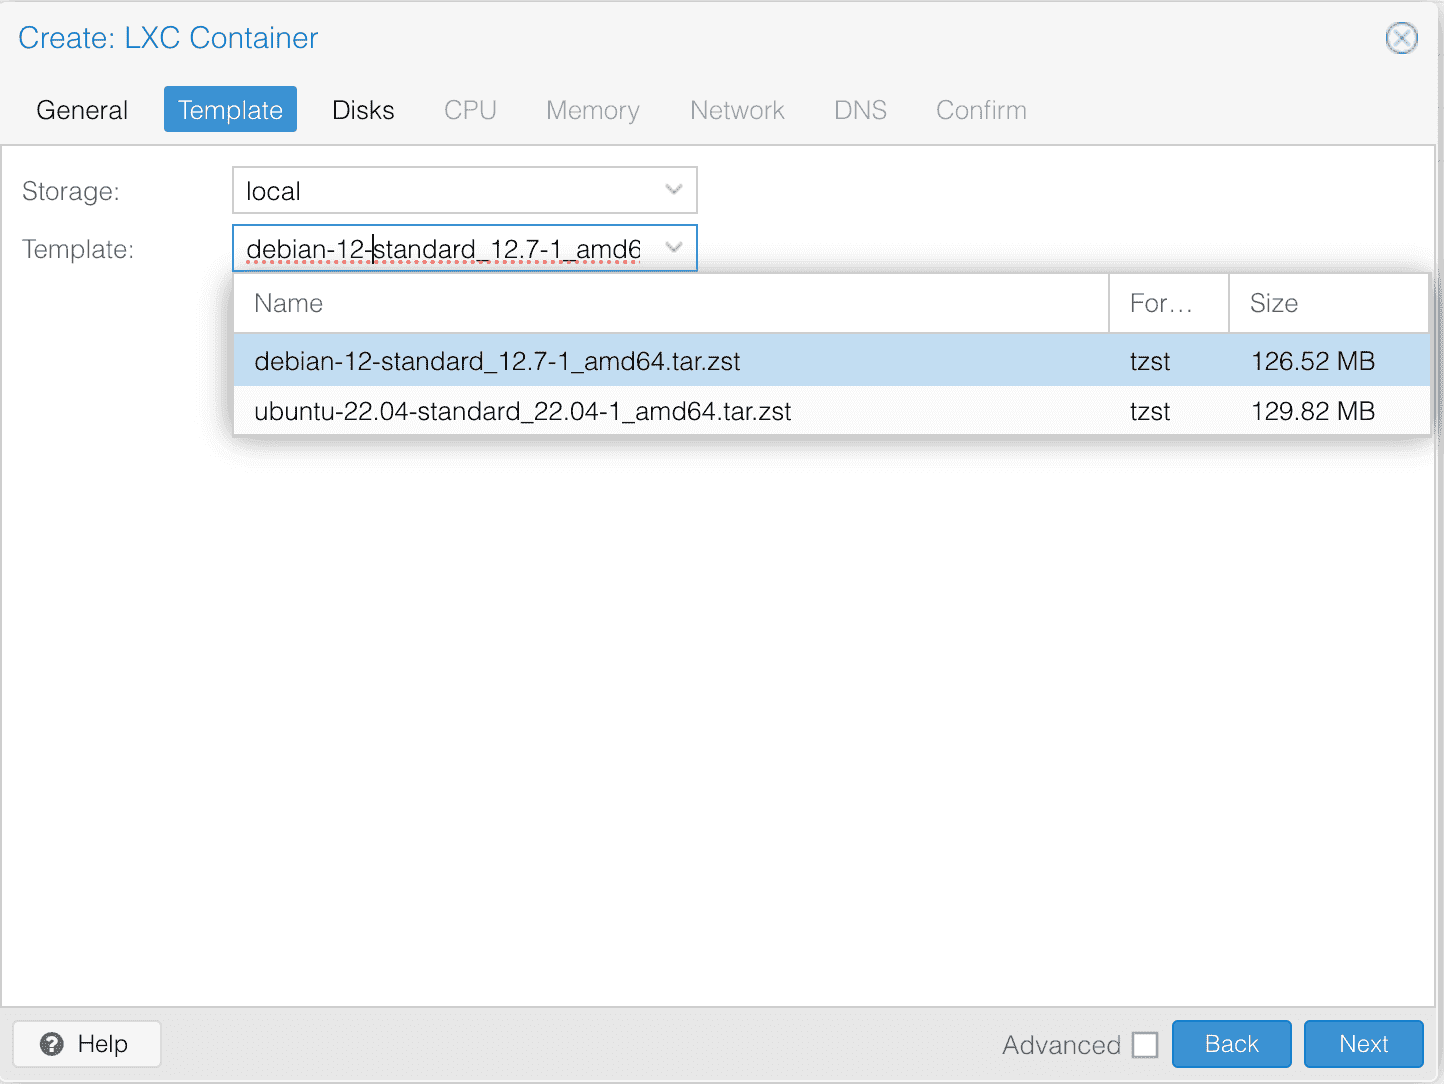The image size is (1444, 1084).
Task: Expand the Storage dropdown arrow
Action: [674, 190]
